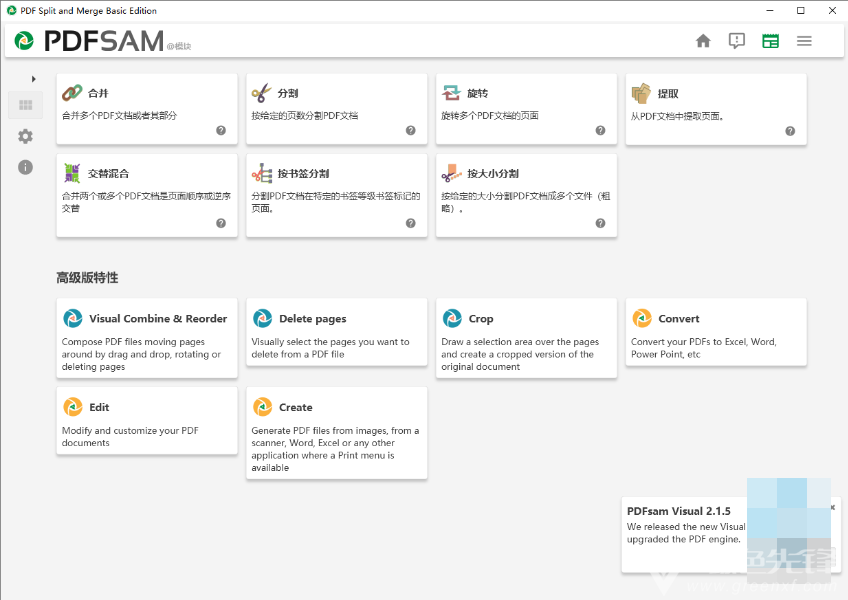Click the Convert orange logo icon
Screen dimensions: 848x600
tap(642, 318)
